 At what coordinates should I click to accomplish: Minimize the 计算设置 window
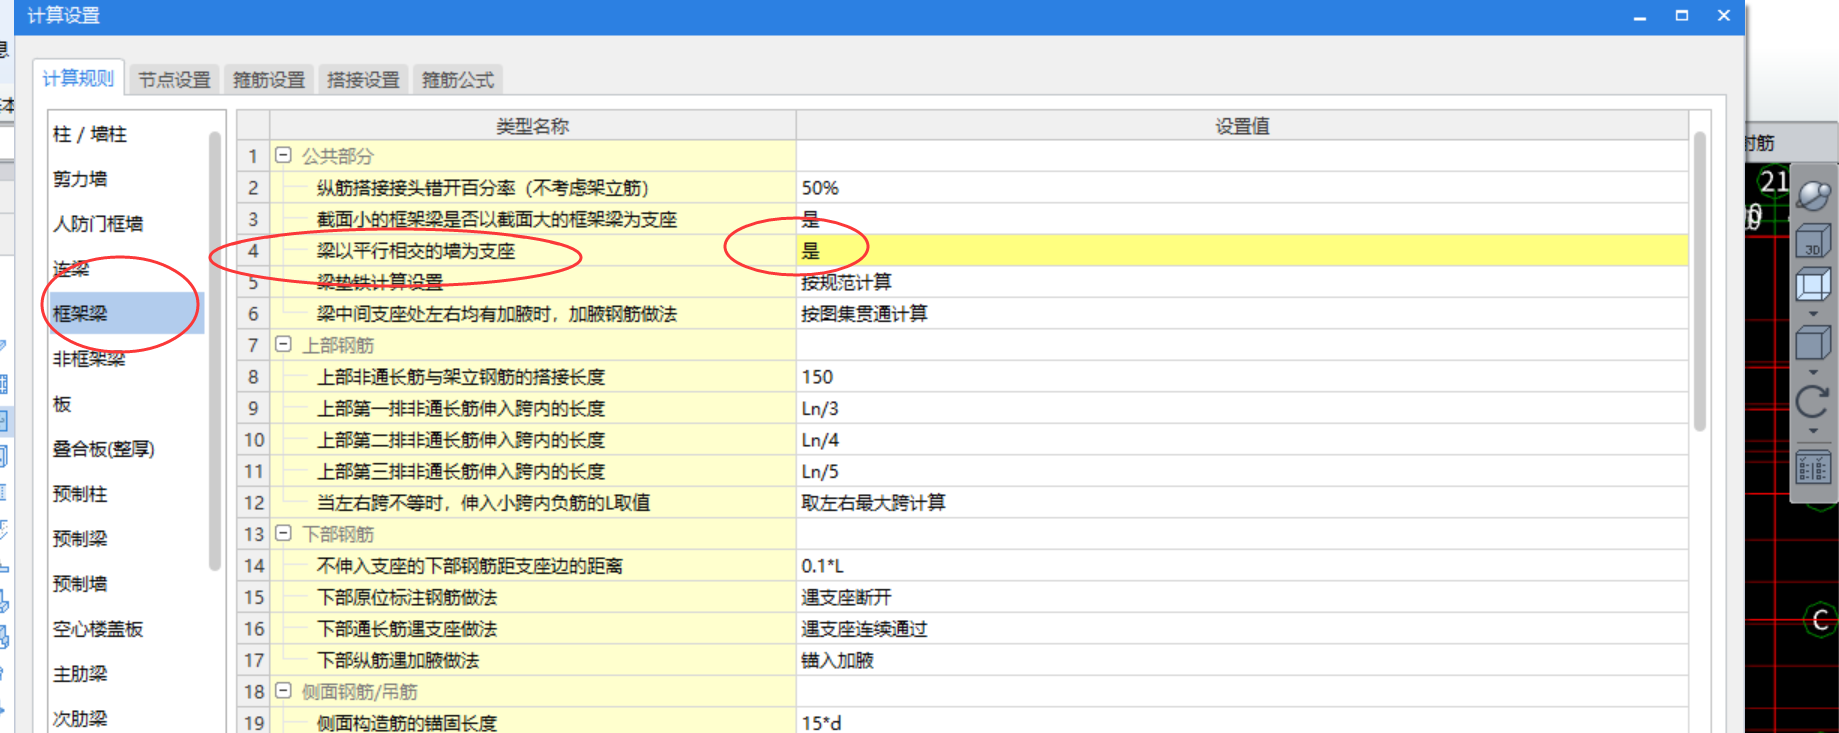click(1640, 16)
